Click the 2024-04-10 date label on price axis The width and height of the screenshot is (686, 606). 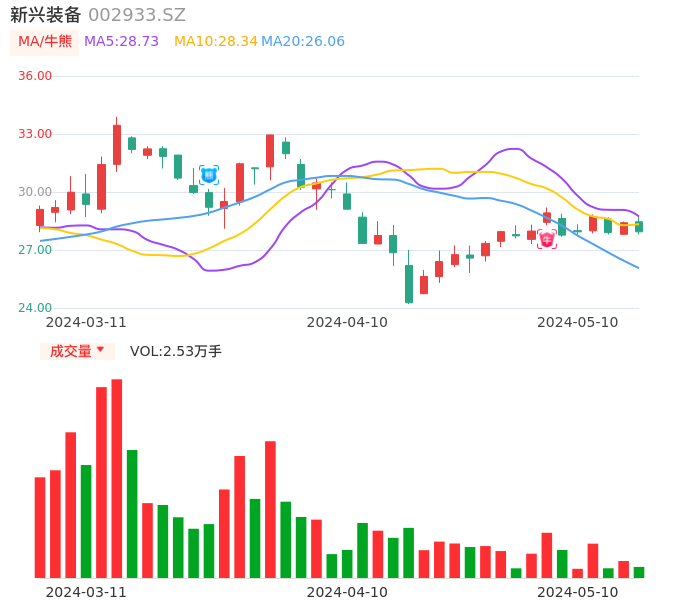(x=346, y=322)
